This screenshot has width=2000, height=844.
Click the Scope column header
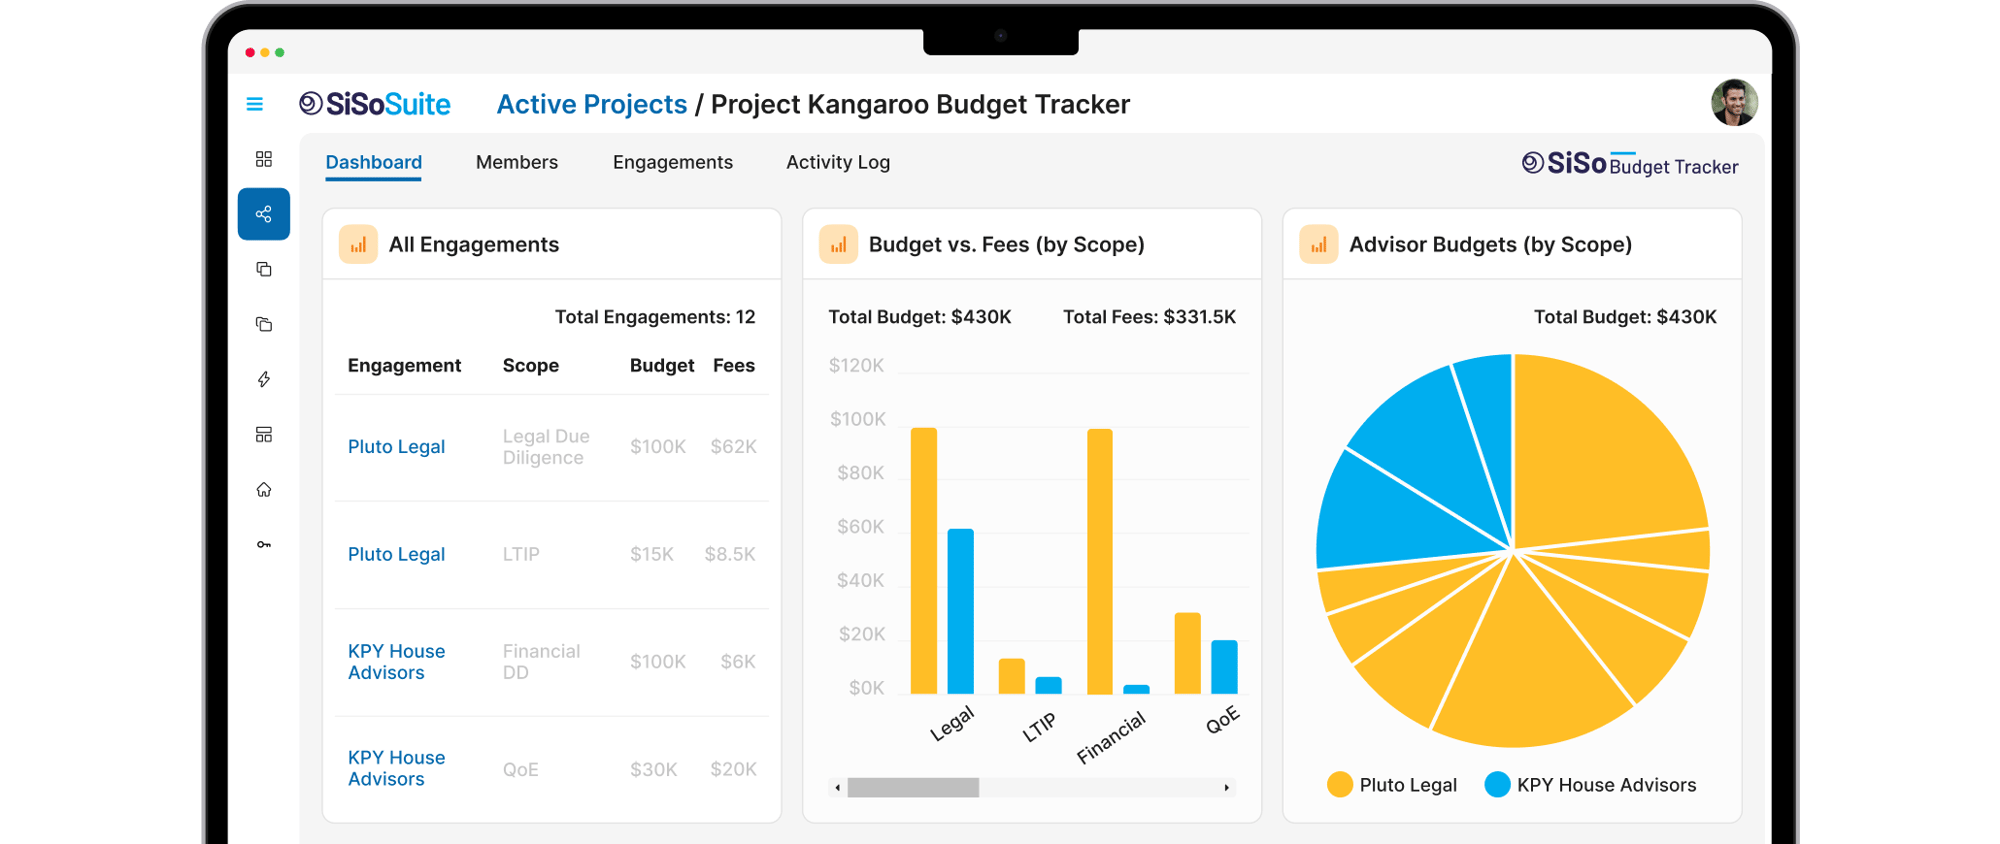pyautogui.click(x=531, y=366)
